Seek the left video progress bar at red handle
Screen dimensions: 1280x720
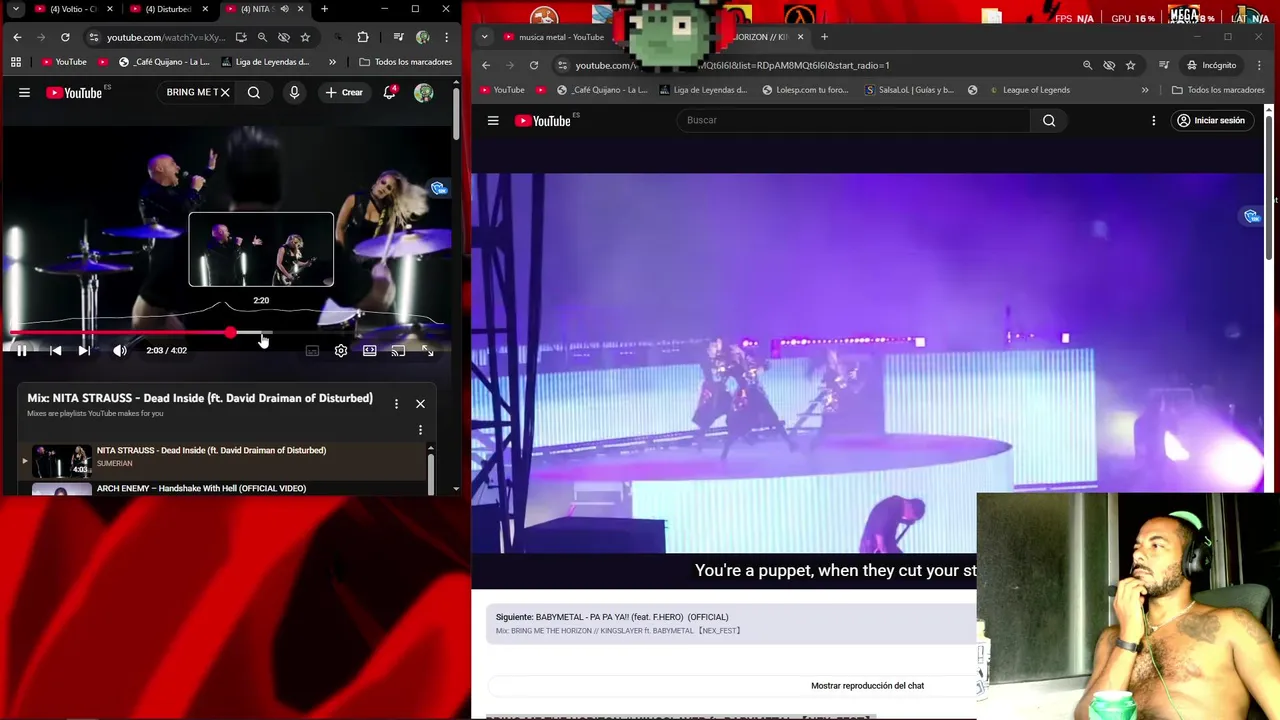(x=231, y=332)
